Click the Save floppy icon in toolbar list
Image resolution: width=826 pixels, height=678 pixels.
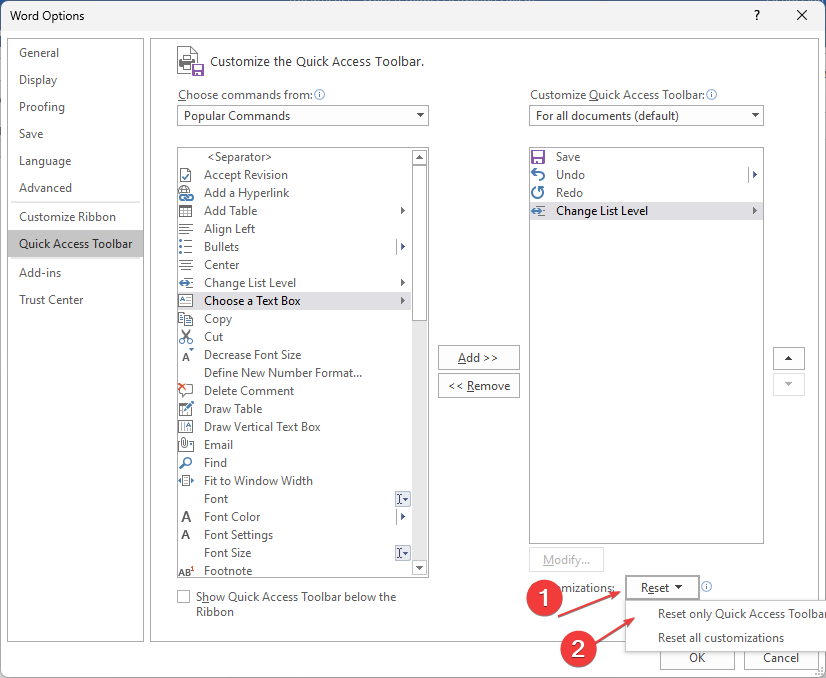coord(538,157)
